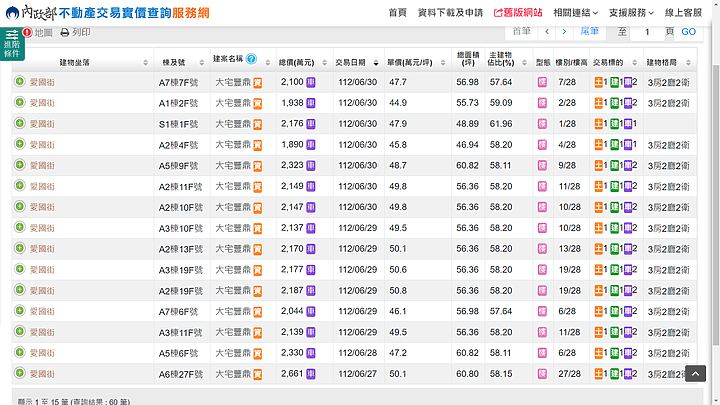The image size is (720, 405).
Task: Click the 內政部 site logo
Action: (107, 13)
